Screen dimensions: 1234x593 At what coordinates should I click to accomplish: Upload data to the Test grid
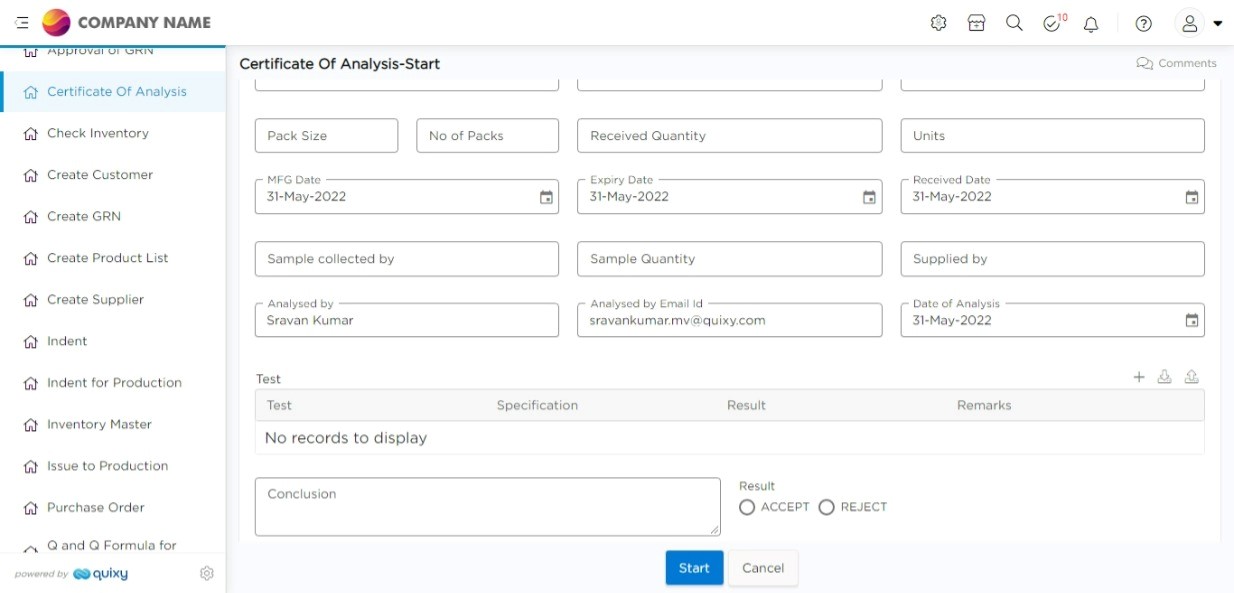1191,377
